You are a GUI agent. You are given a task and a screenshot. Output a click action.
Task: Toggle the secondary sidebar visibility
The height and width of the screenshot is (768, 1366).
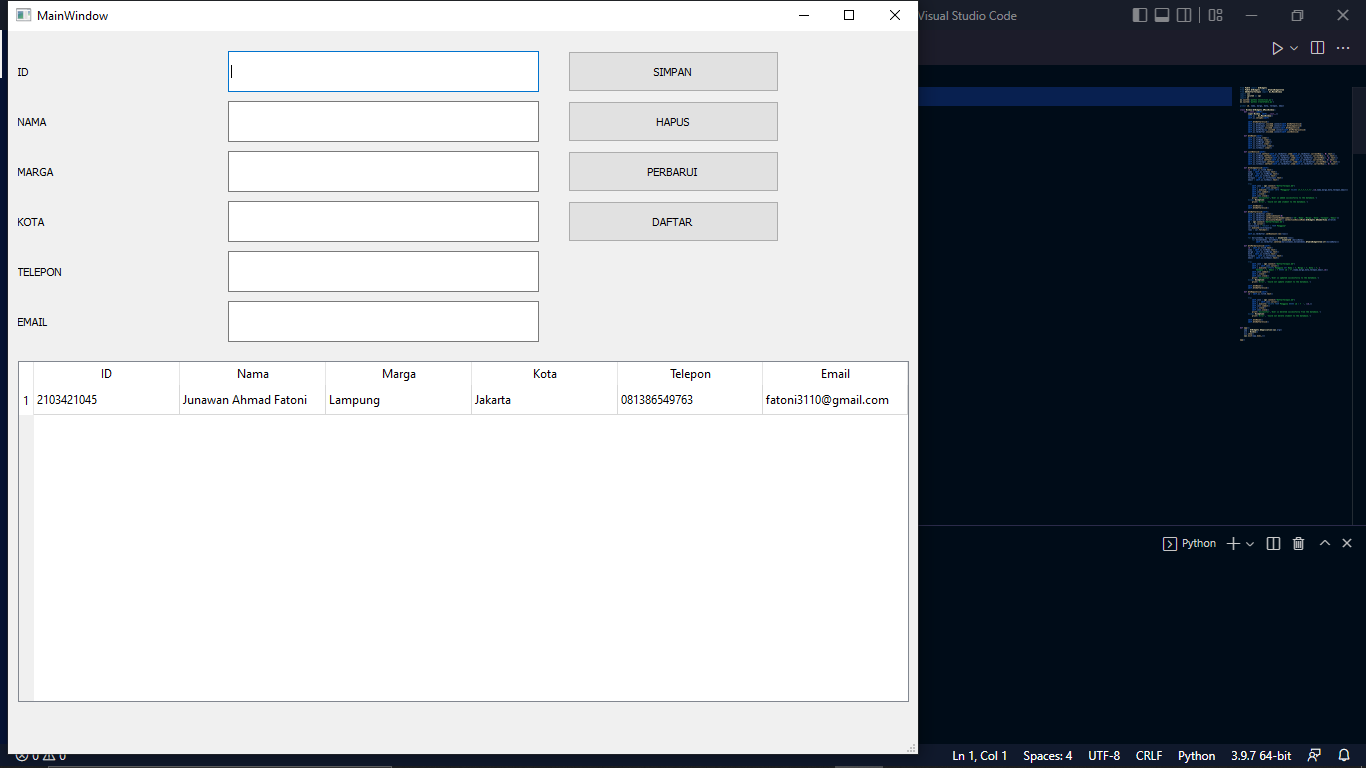(x=1184, y=15)
